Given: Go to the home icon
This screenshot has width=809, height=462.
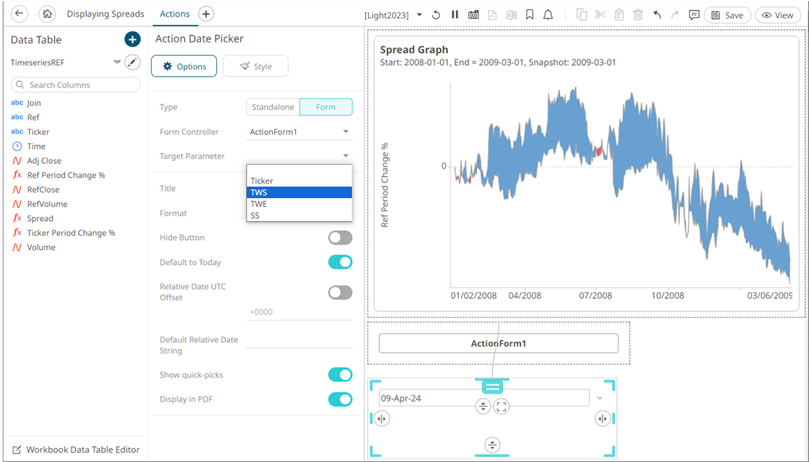Looking at the screenshot, I should click(47, 14).
